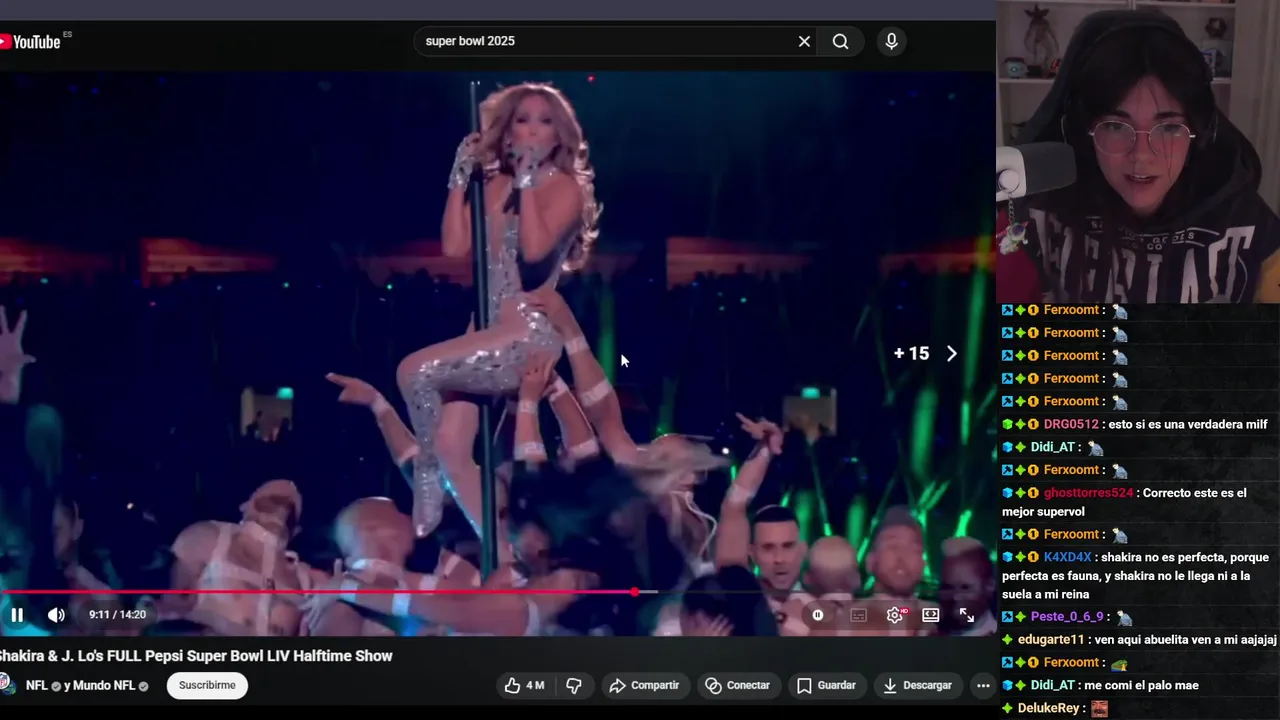Toggle autoplay switch in player
The image size is (1280, 720).
click(x=818, y=615)
